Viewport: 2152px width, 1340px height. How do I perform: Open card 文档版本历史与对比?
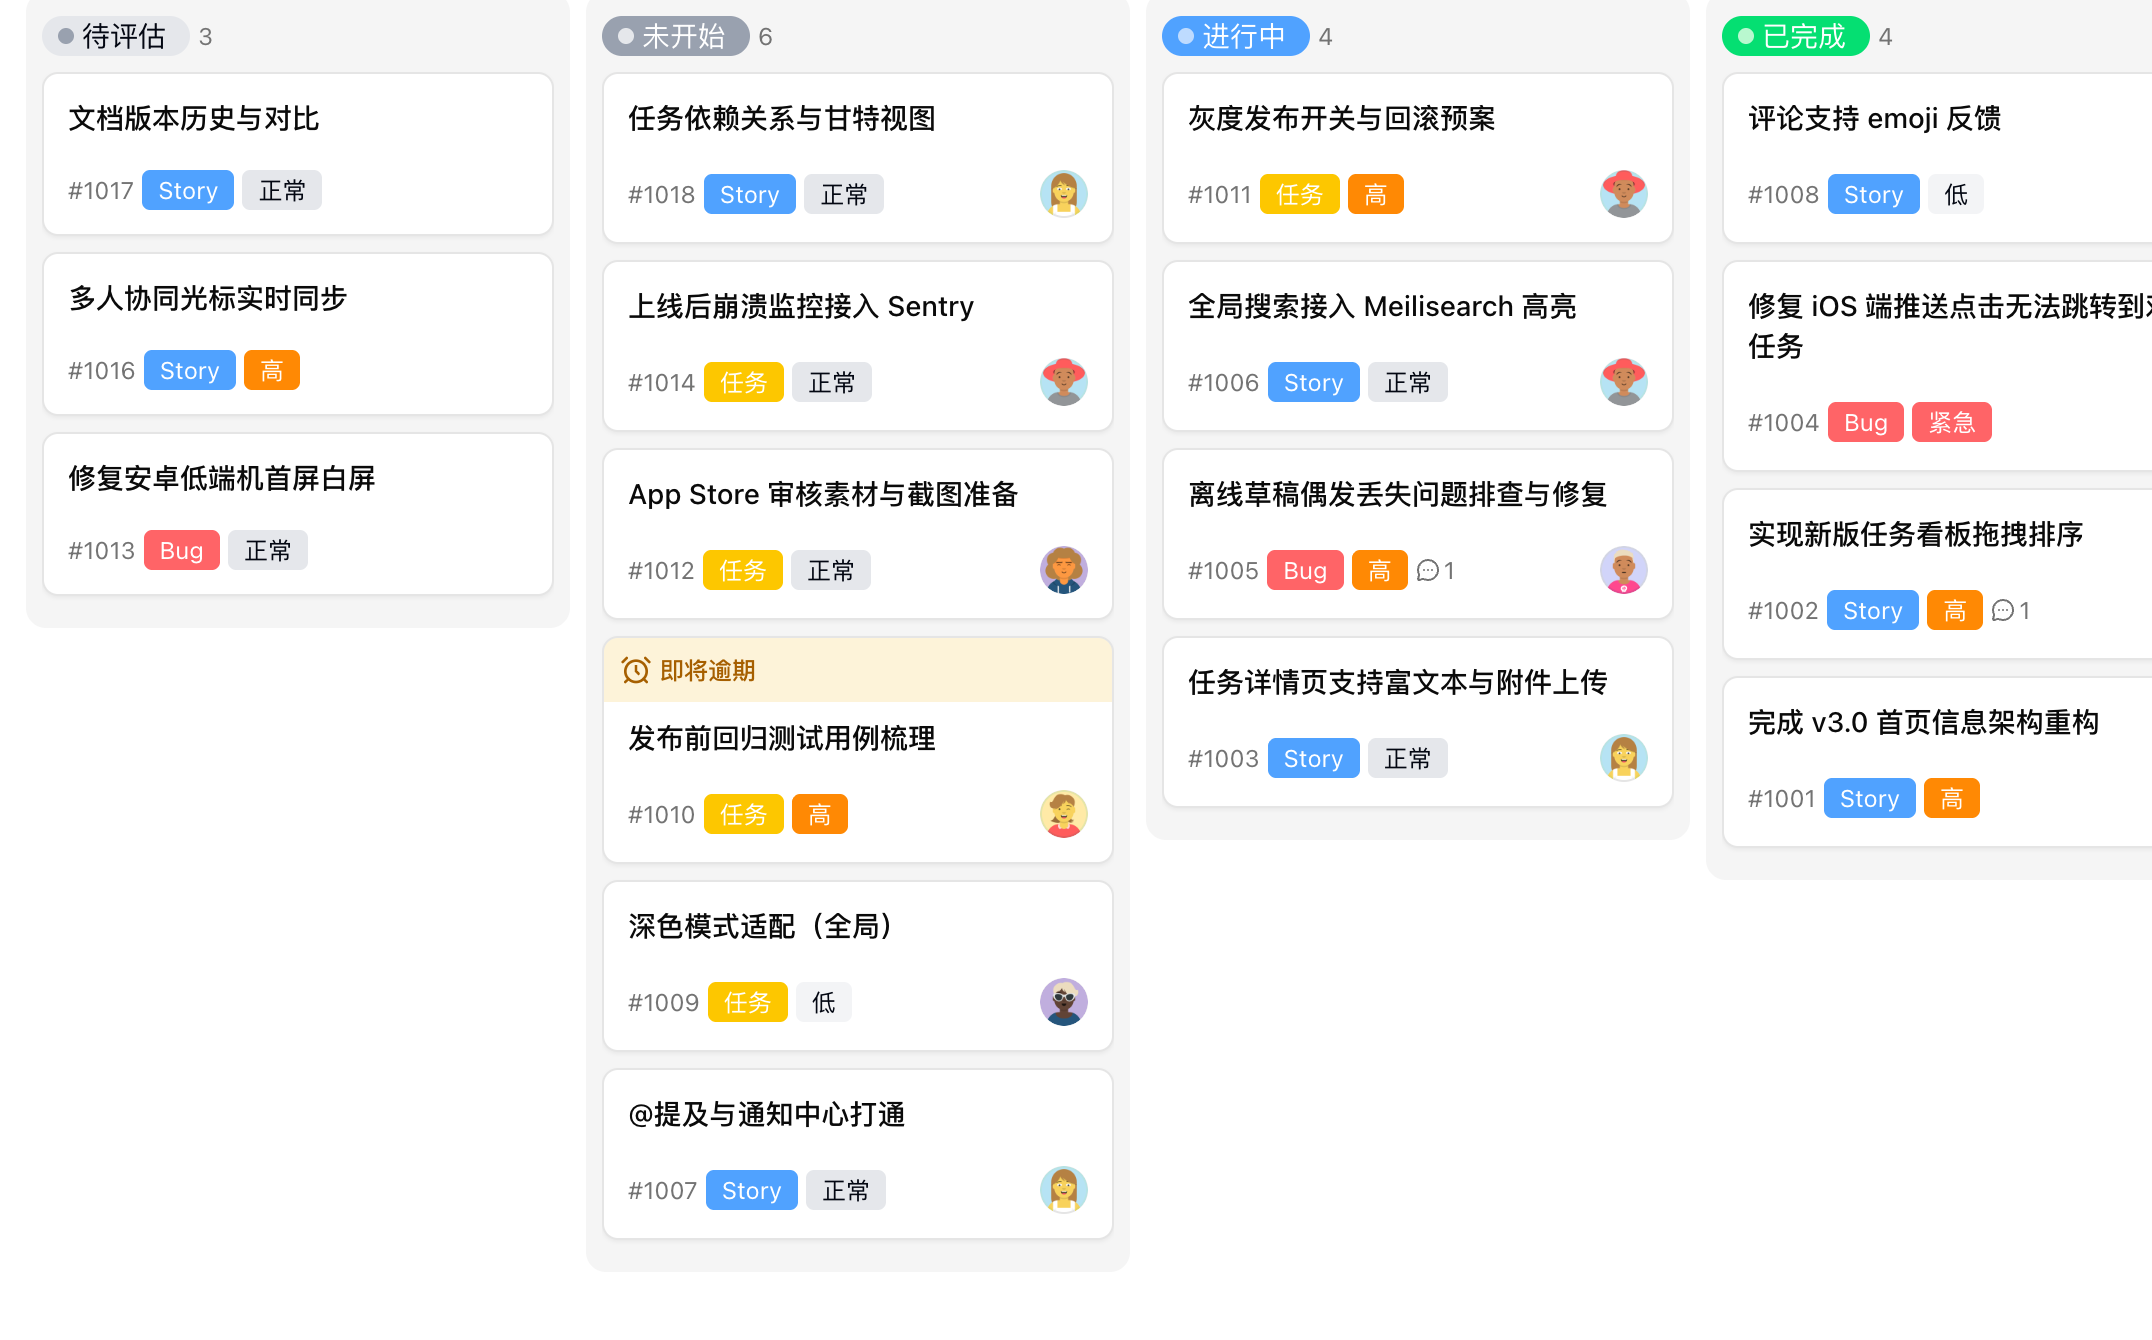click(x=298, y=154)
